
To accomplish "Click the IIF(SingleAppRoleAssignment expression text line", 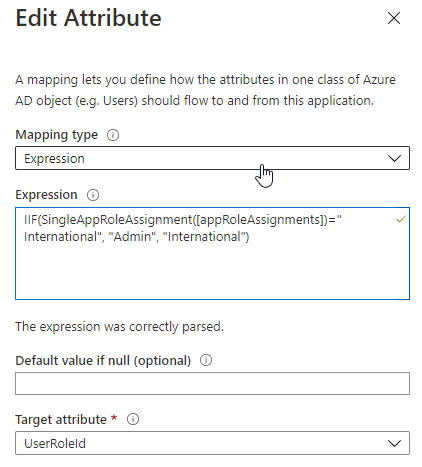I will 183,220.
